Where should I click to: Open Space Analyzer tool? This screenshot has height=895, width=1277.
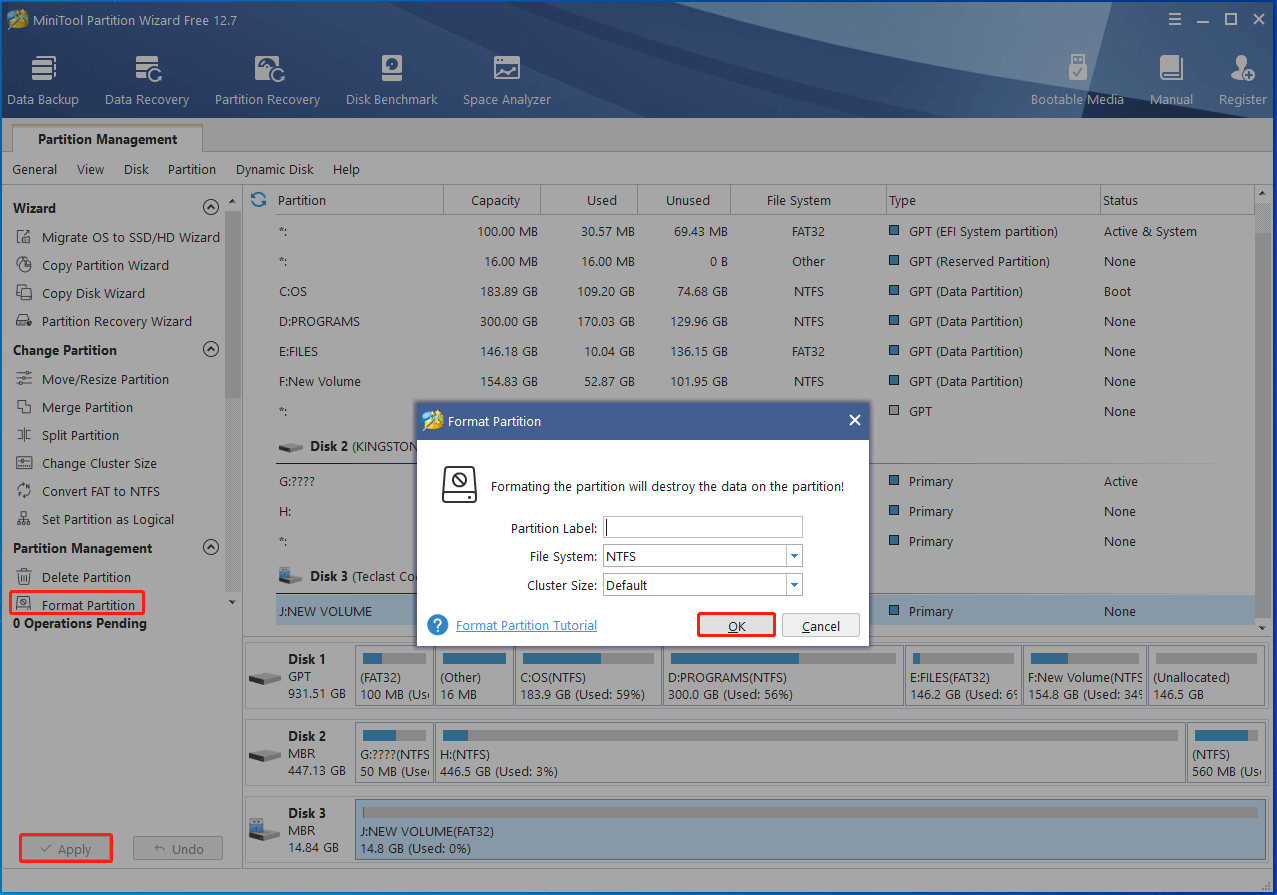(x=507, y=81)
